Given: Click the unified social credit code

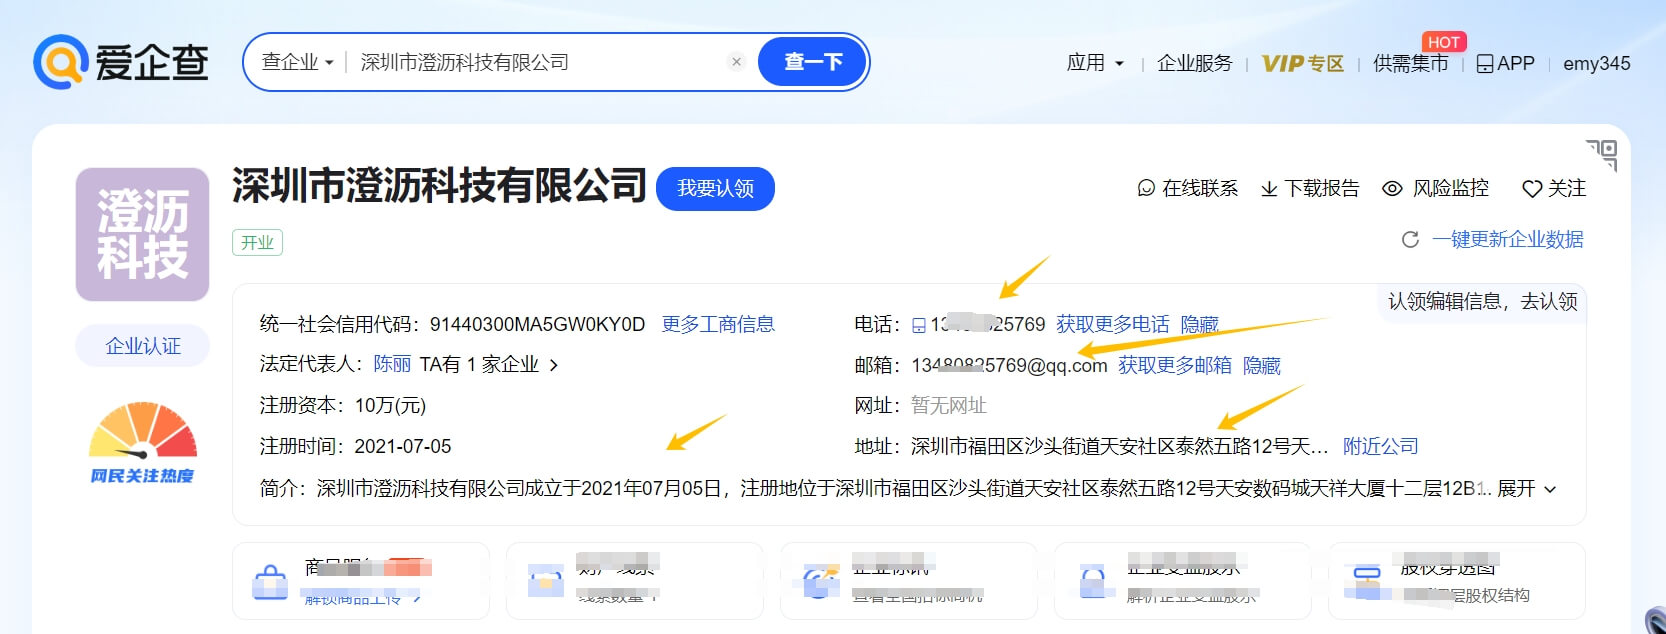Looking at the screenshot, I should [537, 324].
